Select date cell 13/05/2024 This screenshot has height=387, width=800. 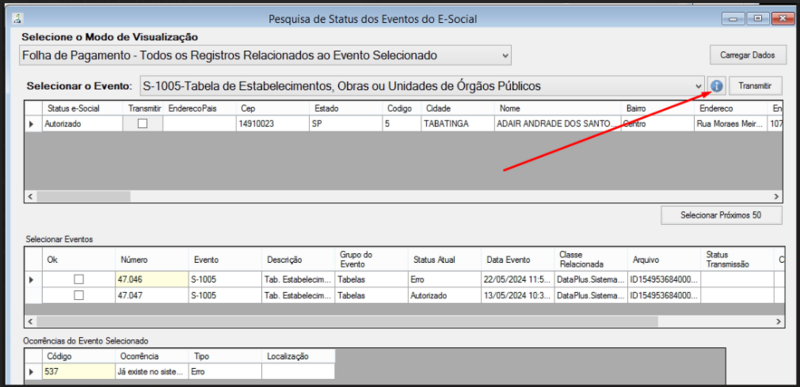point(518,295)
